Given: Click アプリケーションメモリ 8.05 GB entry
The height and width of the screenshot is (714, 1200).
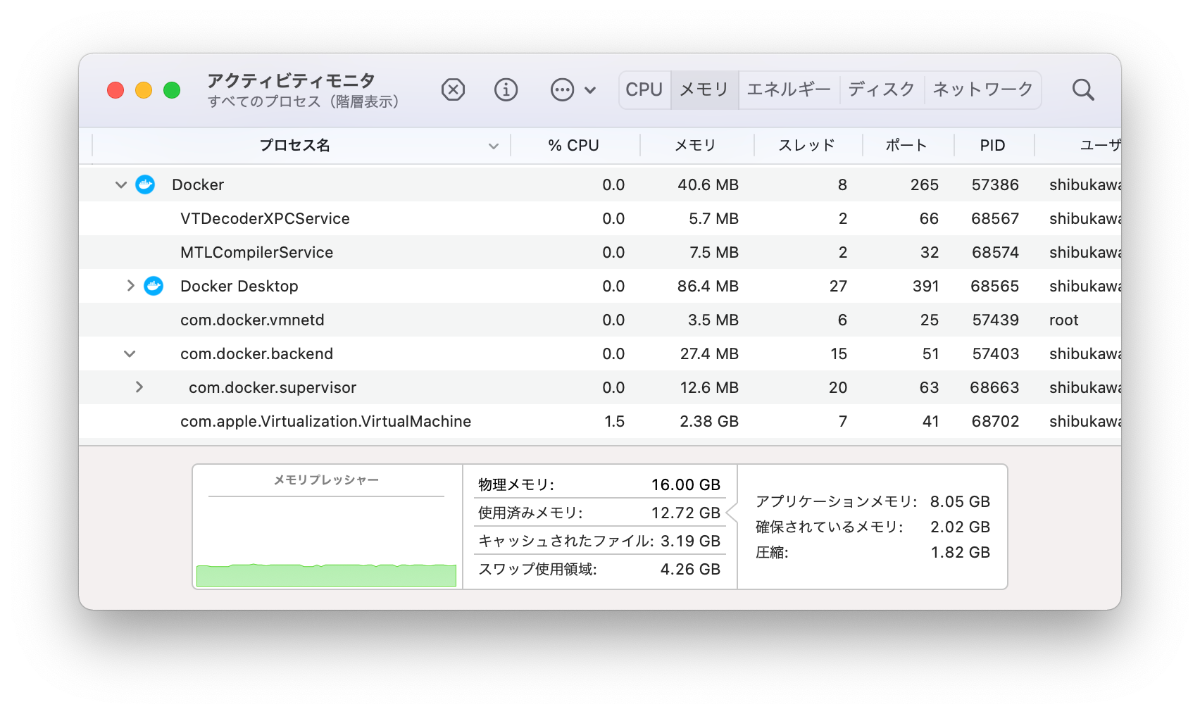Looking at the screenshot, I should (x=873, y=502).
